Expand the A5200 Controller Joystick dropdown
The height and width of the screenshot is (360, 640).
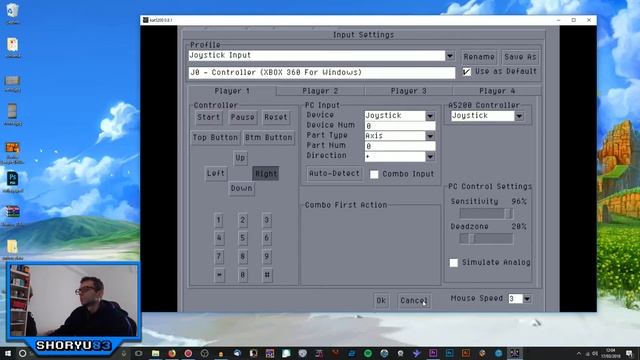point(519,116)
